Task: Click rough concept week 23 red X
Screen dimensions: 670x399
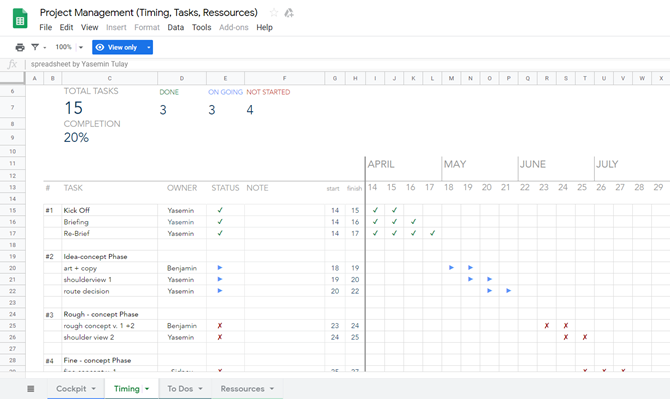Action: [x=547, y=326]
